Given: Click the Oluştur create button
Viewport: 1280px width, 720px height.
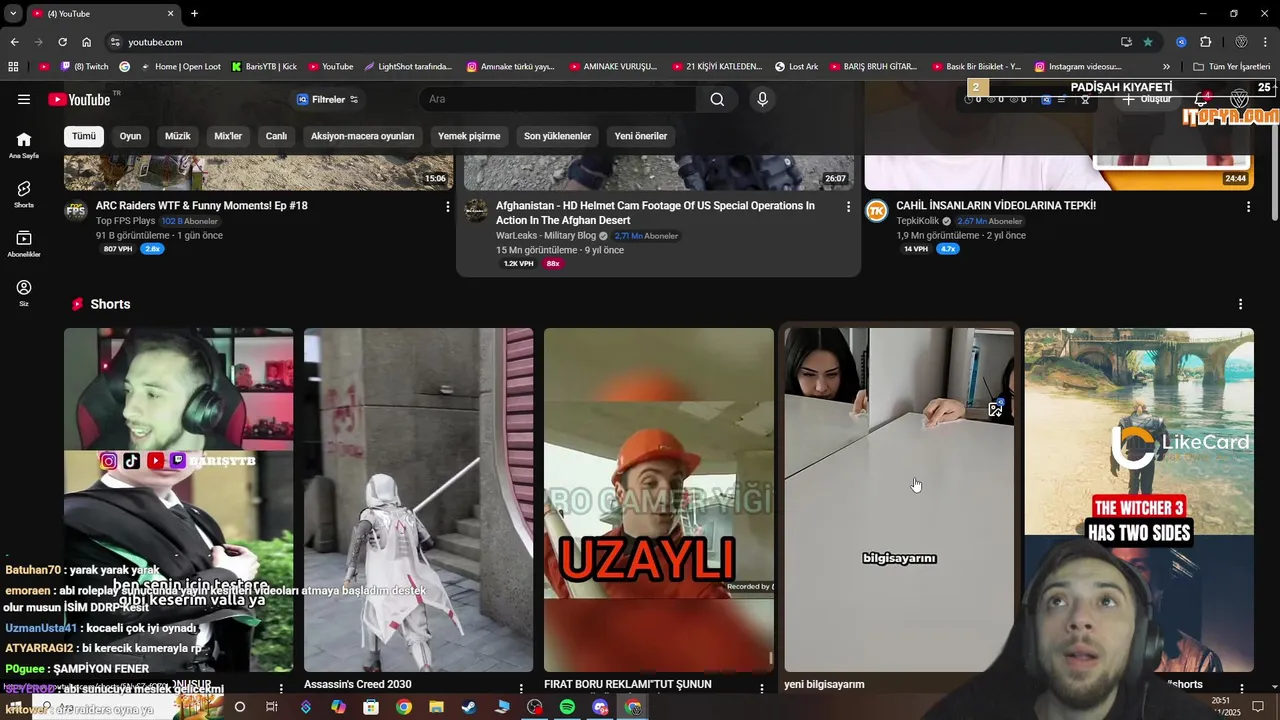Looking at the screenshot, I should [x=1146, y=99].
